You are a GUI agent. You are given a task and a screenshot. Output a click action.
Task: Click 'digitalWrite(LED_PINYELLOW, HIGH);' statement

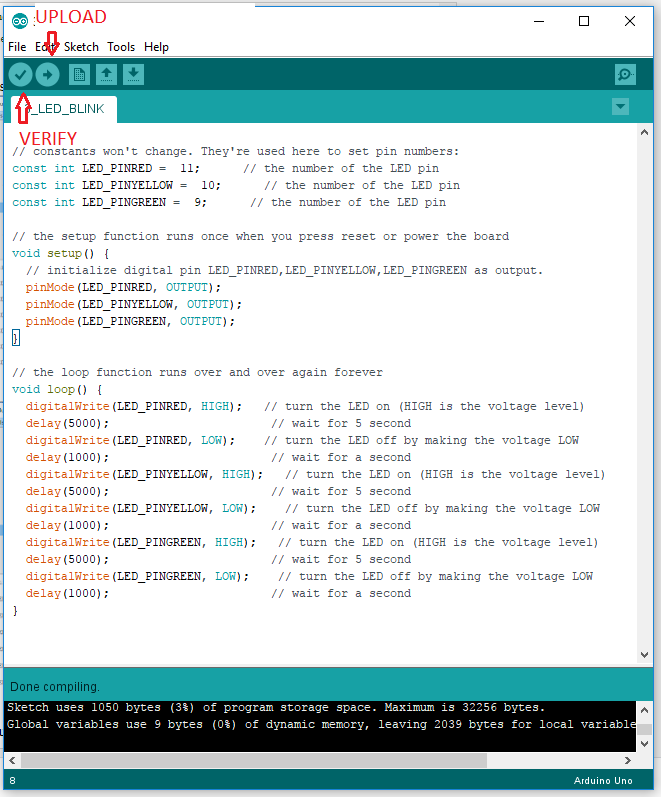[x=144, y=474]
